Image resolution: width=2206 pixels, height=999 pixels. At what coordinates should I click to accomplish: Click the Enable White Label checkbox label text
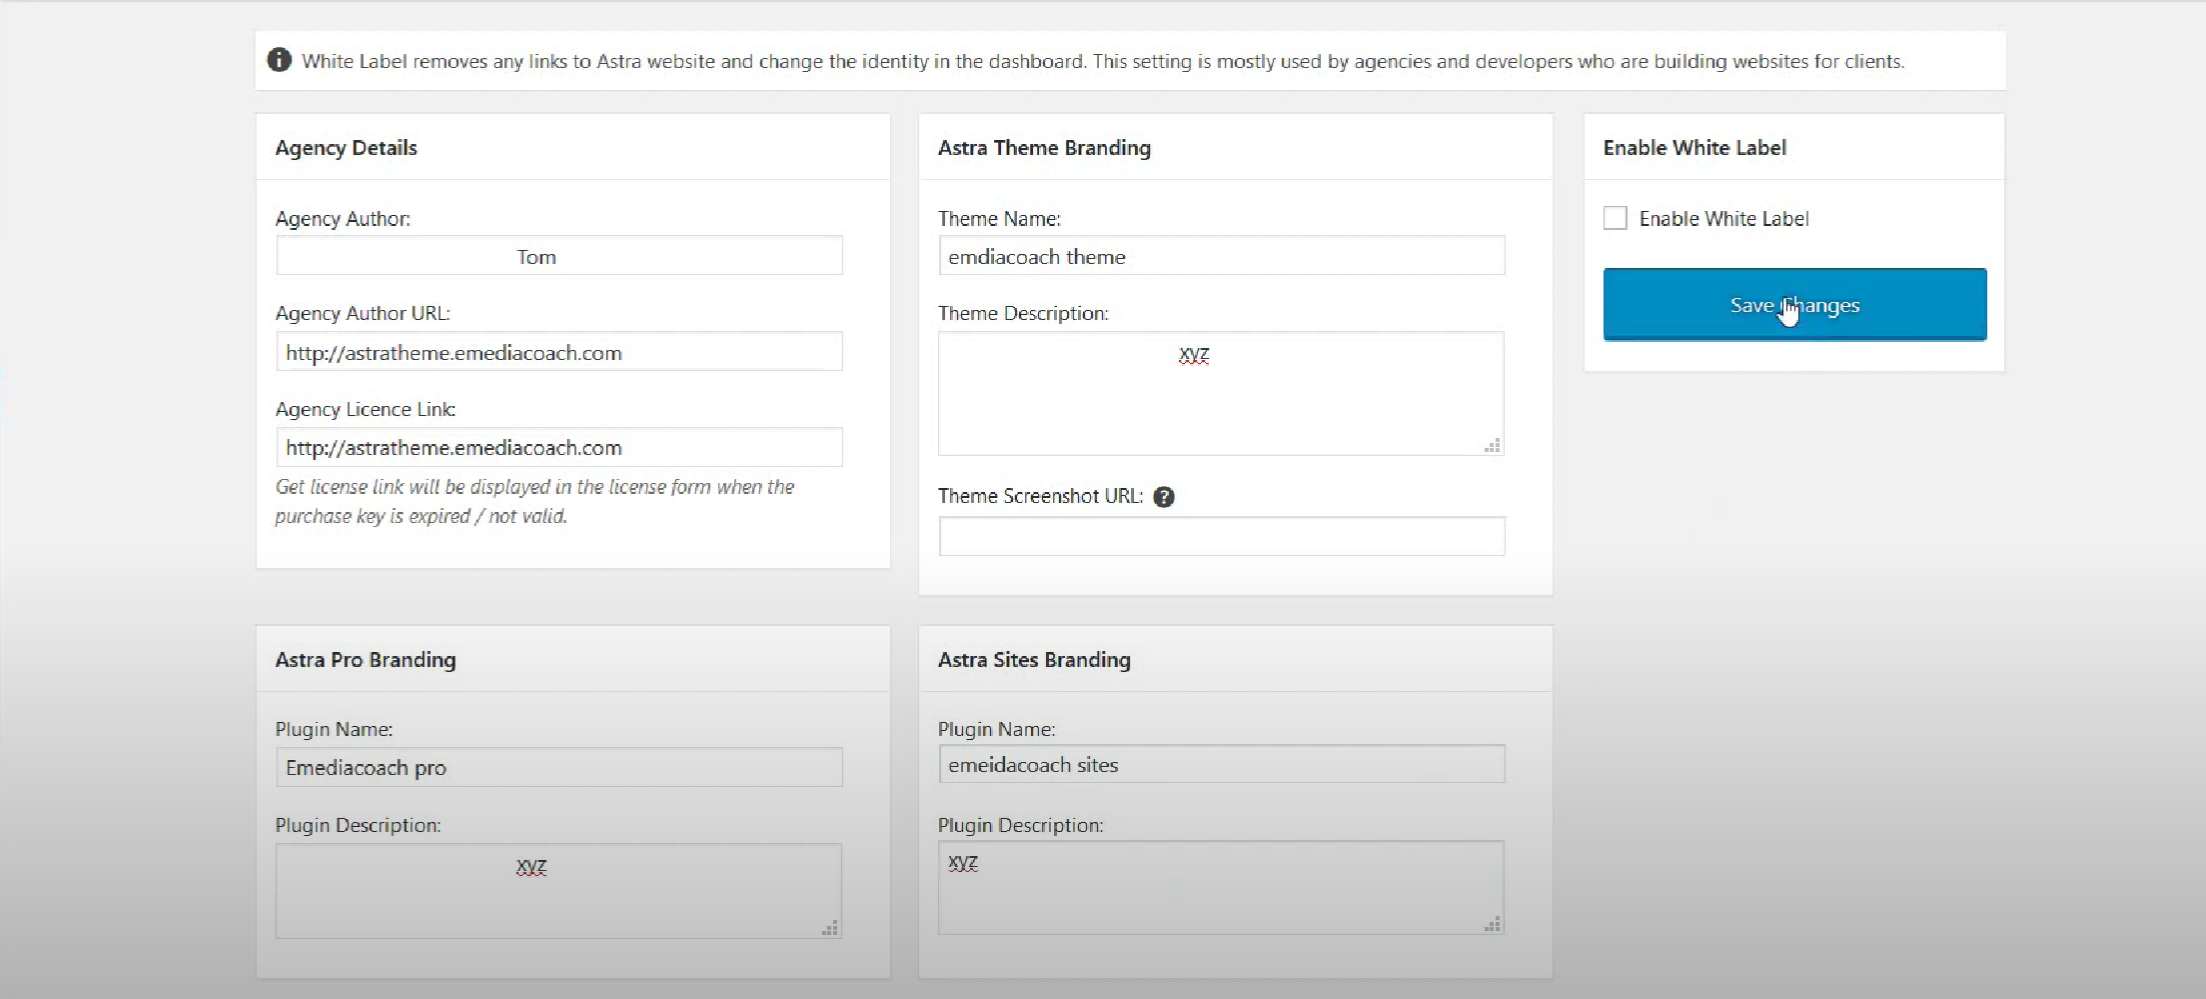click(1723, 219)
